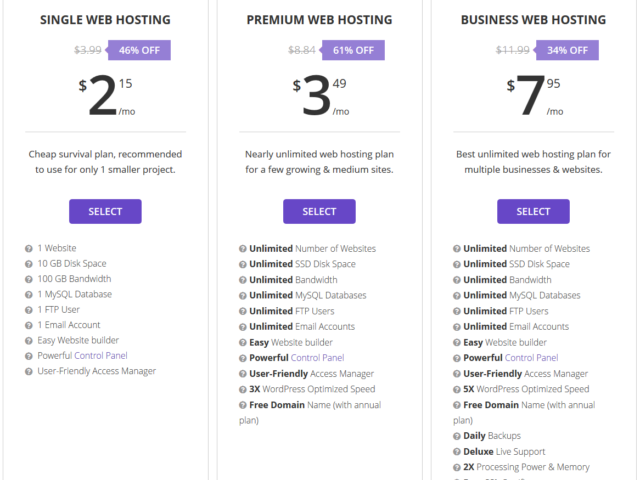Click the help icon next to Business Daily Backups
Viewport: 640px width, 480px height.
tap(457, 436)
